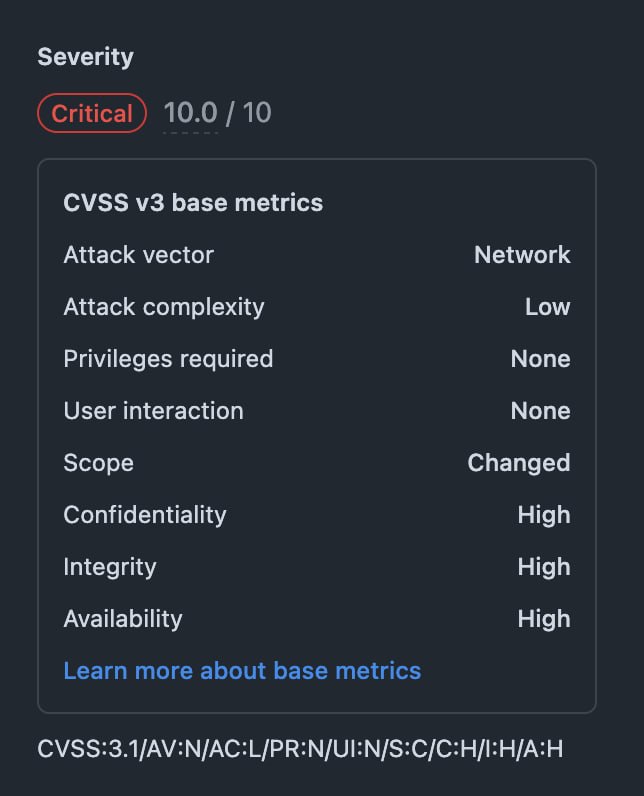The width and height of the screenshot is (644, 796).
Task: Click the Changed scope value
Action: point(519,463)
